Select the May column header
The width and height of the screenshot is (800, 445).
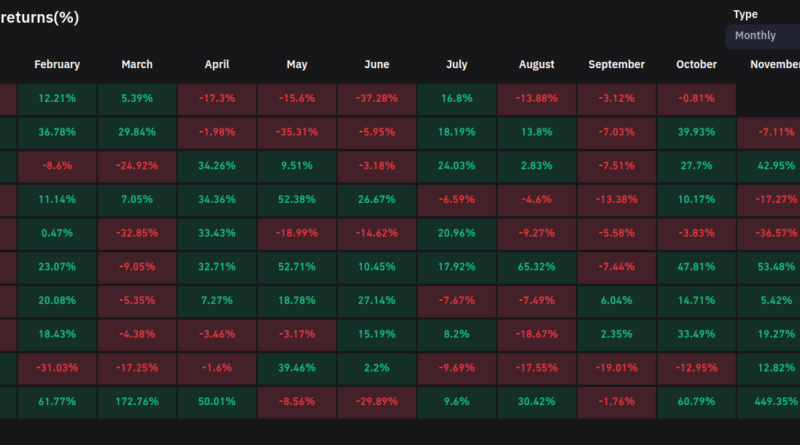pyautogui.click(x=297, y=65)
